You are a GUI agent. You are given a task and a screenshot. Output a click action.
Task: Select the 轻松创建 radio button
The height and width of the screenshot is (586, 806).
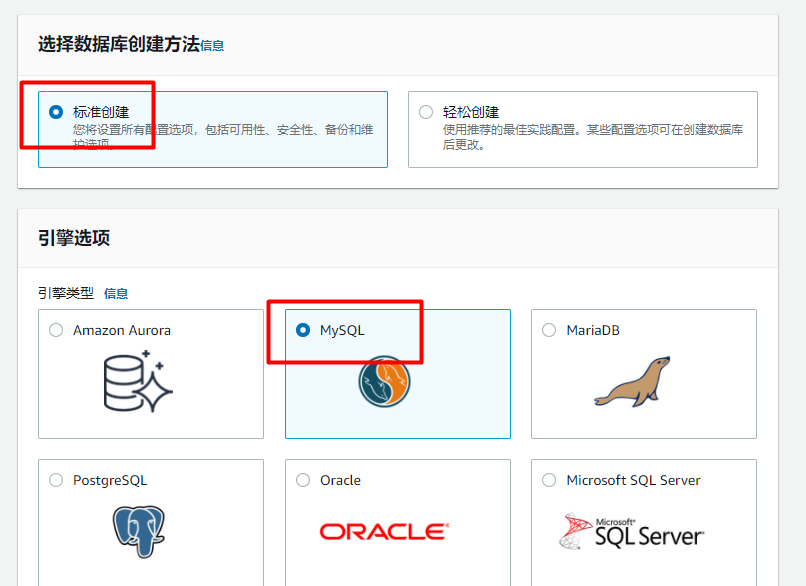pyautogui.click(x=426, y=112)
